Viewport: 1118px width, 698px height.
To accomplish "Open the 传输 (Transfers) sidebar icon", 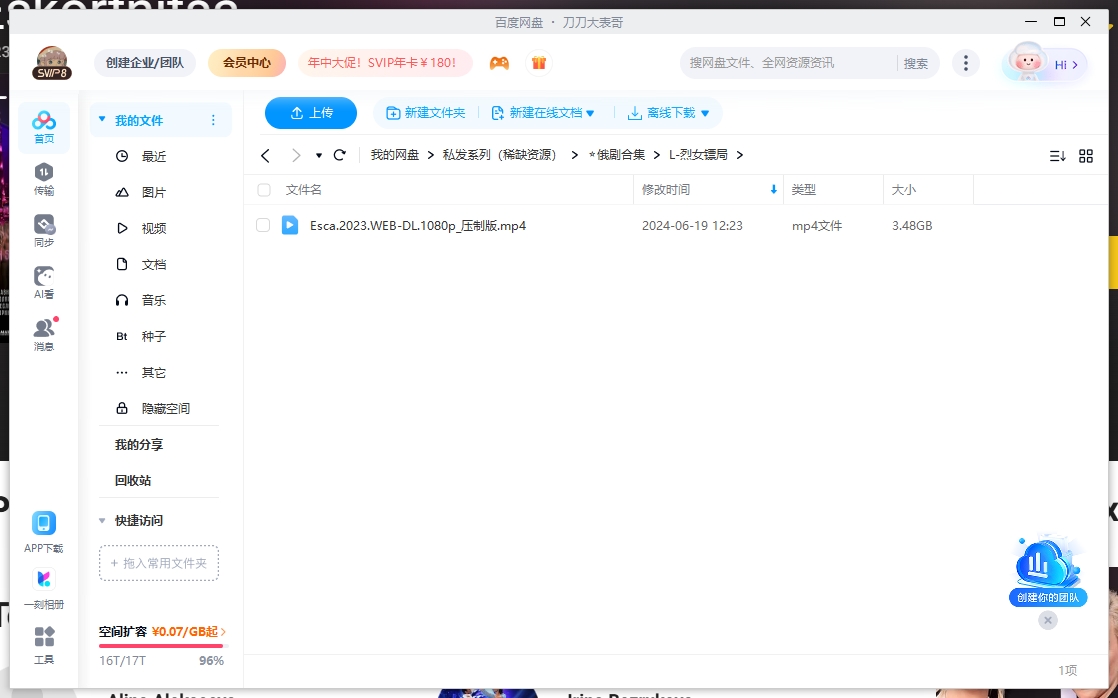I will coord(43,176).
